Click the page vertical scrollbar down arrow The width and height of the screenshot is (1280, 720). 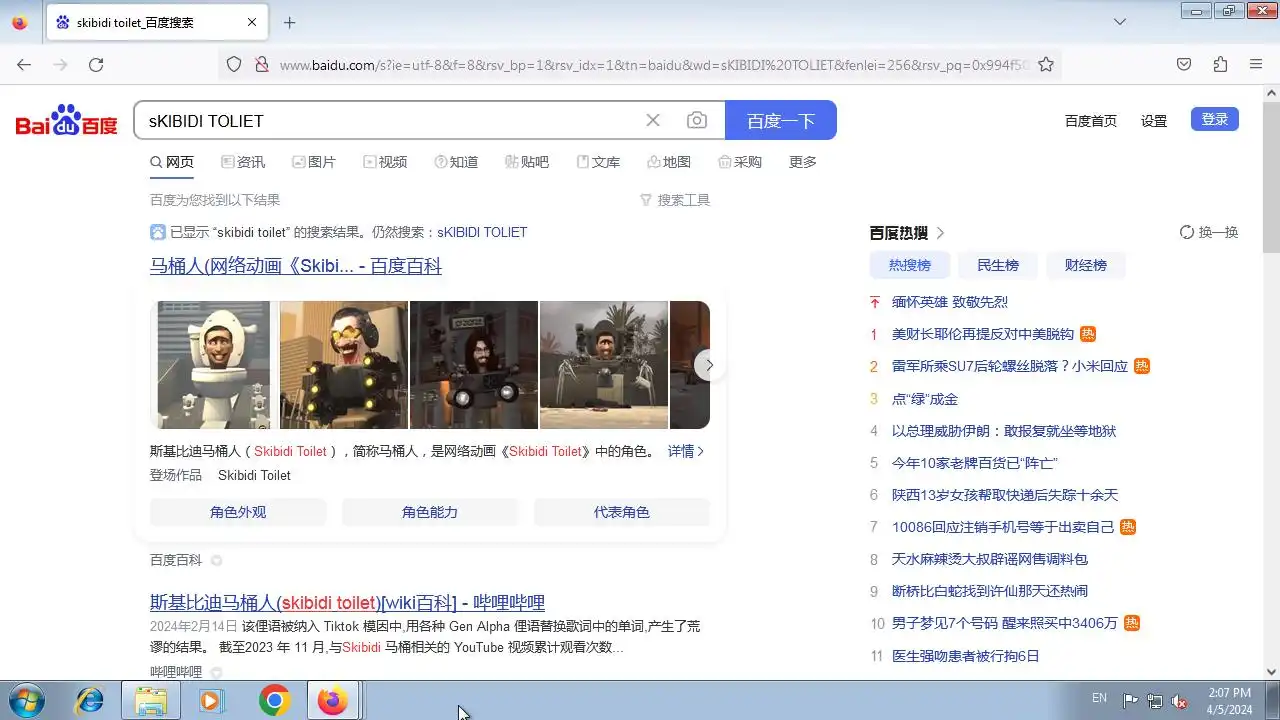point(1271,672)
